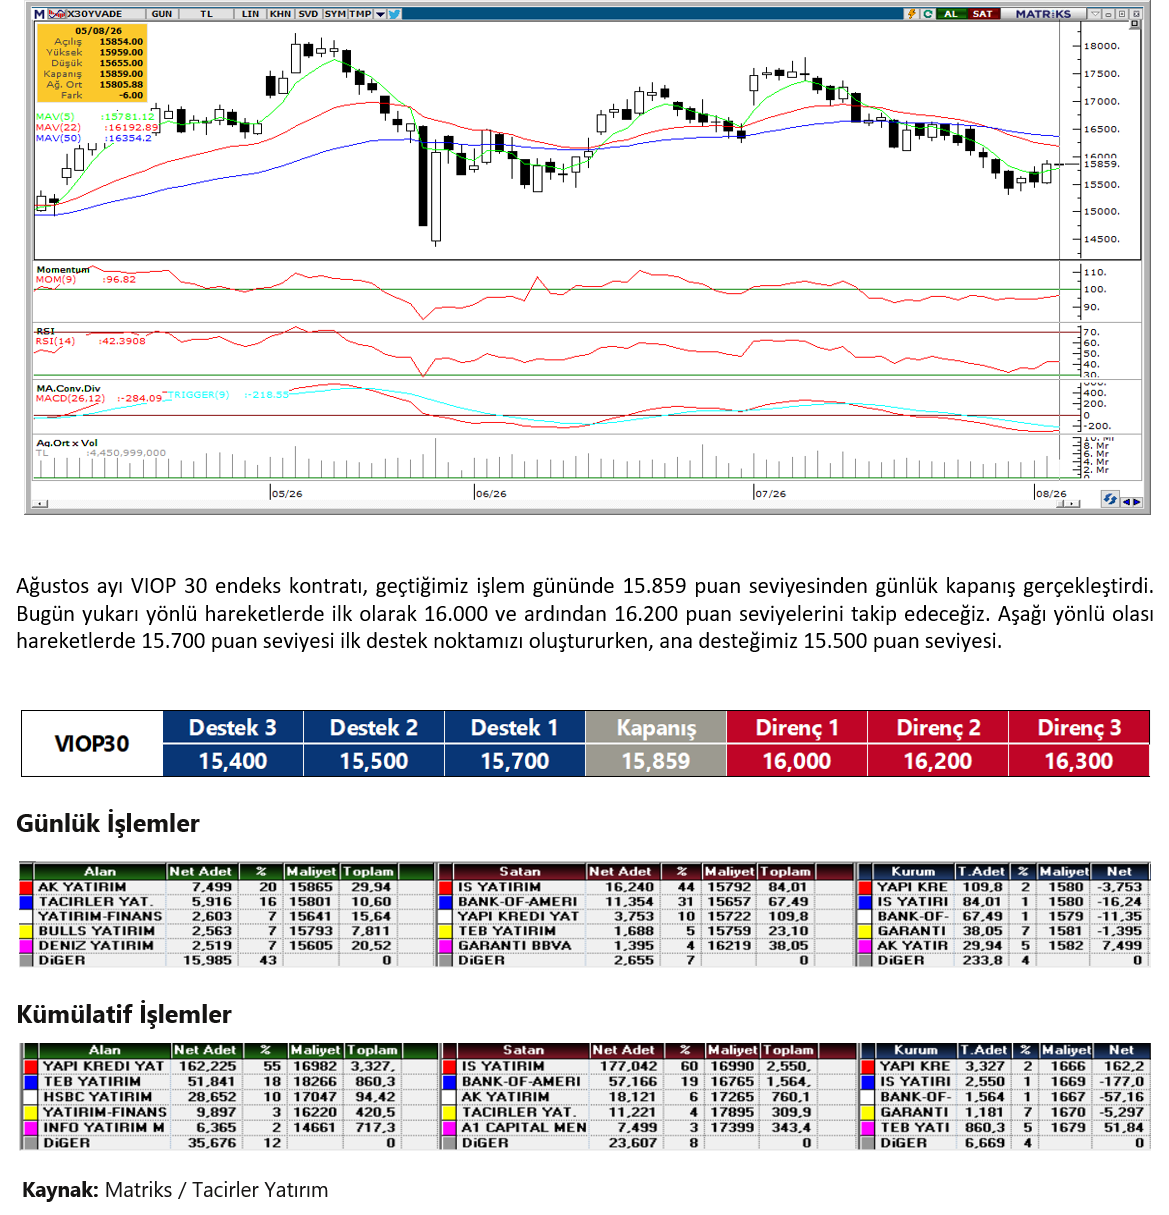This screenshot has height=1215, width=1169.
Task: Click the Alan column header in Günlük İşlemler
Action: (x=100, y=872)
